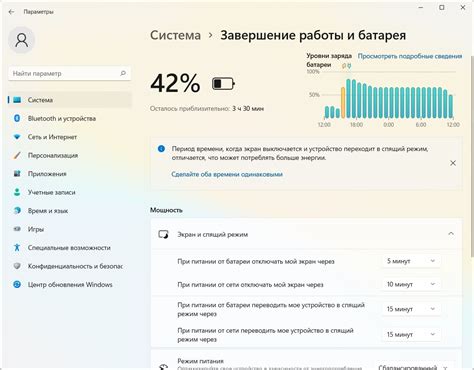Click the Найти параметр search field
This screenshot has height=370, width=474.
point(69,73)
